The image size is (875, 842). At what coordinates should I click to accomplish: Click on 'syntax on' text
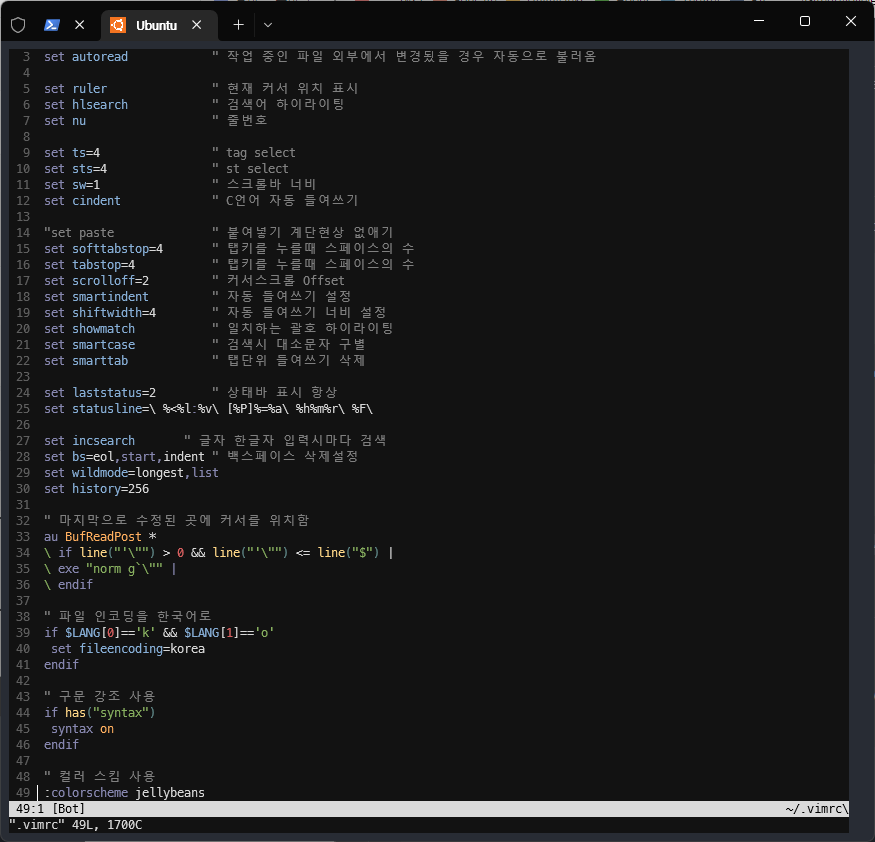(x=83, y=729)
